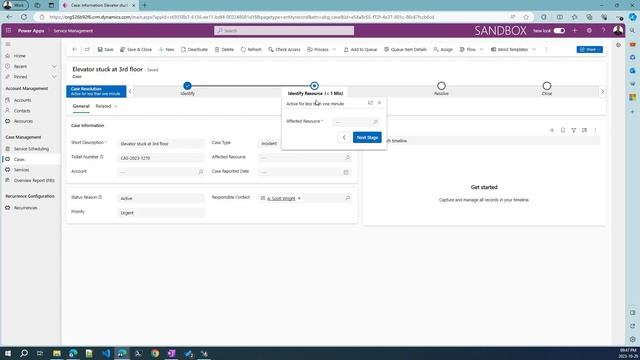The image size is (640, 360).
Task: Create a new record with New
Action: pos(166,49)
